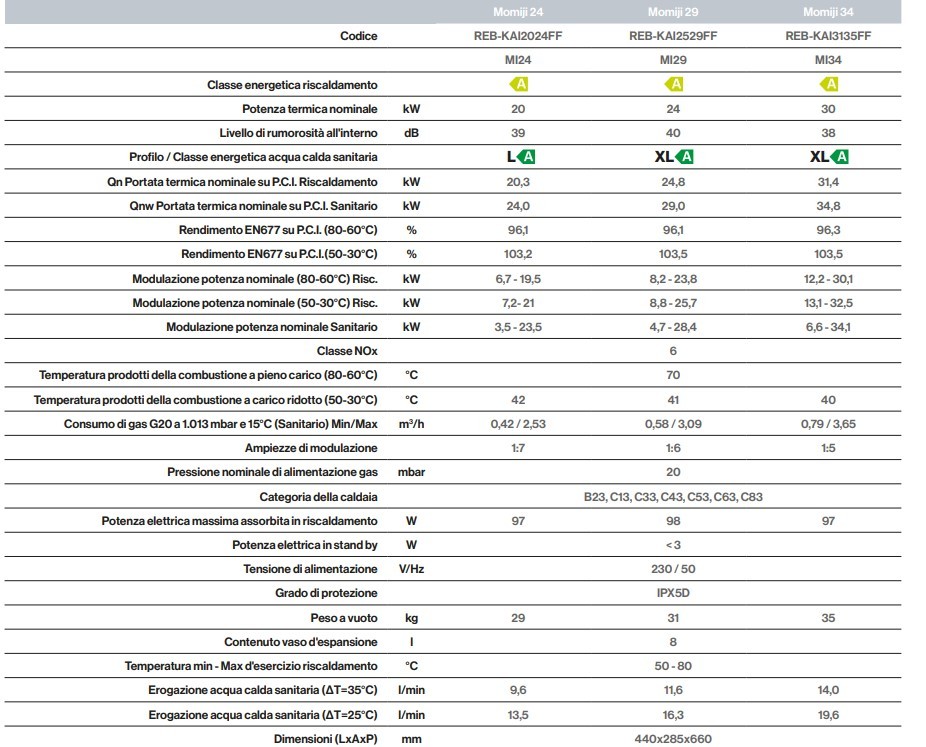Click the heating energy class A badge for Momiji 24

(x=518, y=84)
